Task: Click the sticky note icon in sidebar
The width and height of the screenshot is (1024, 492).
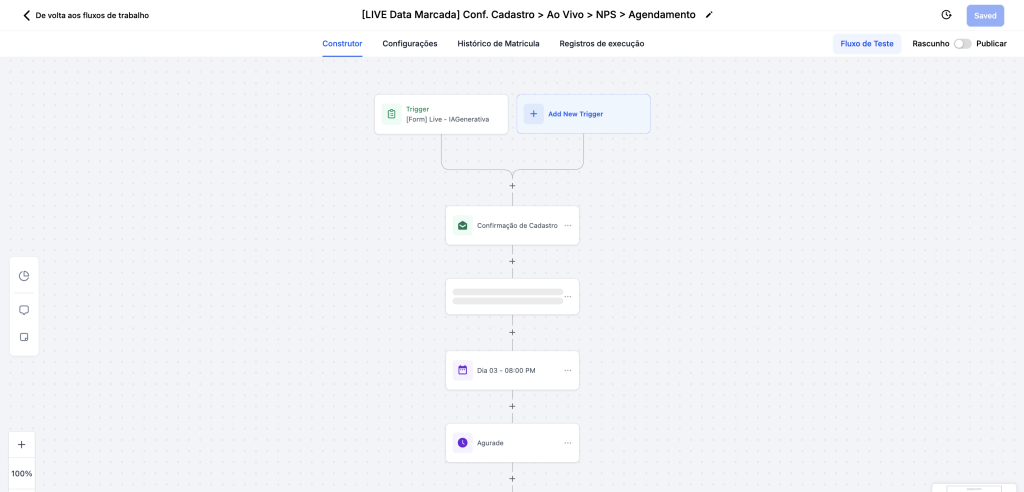Action: (x=24, y=337)
